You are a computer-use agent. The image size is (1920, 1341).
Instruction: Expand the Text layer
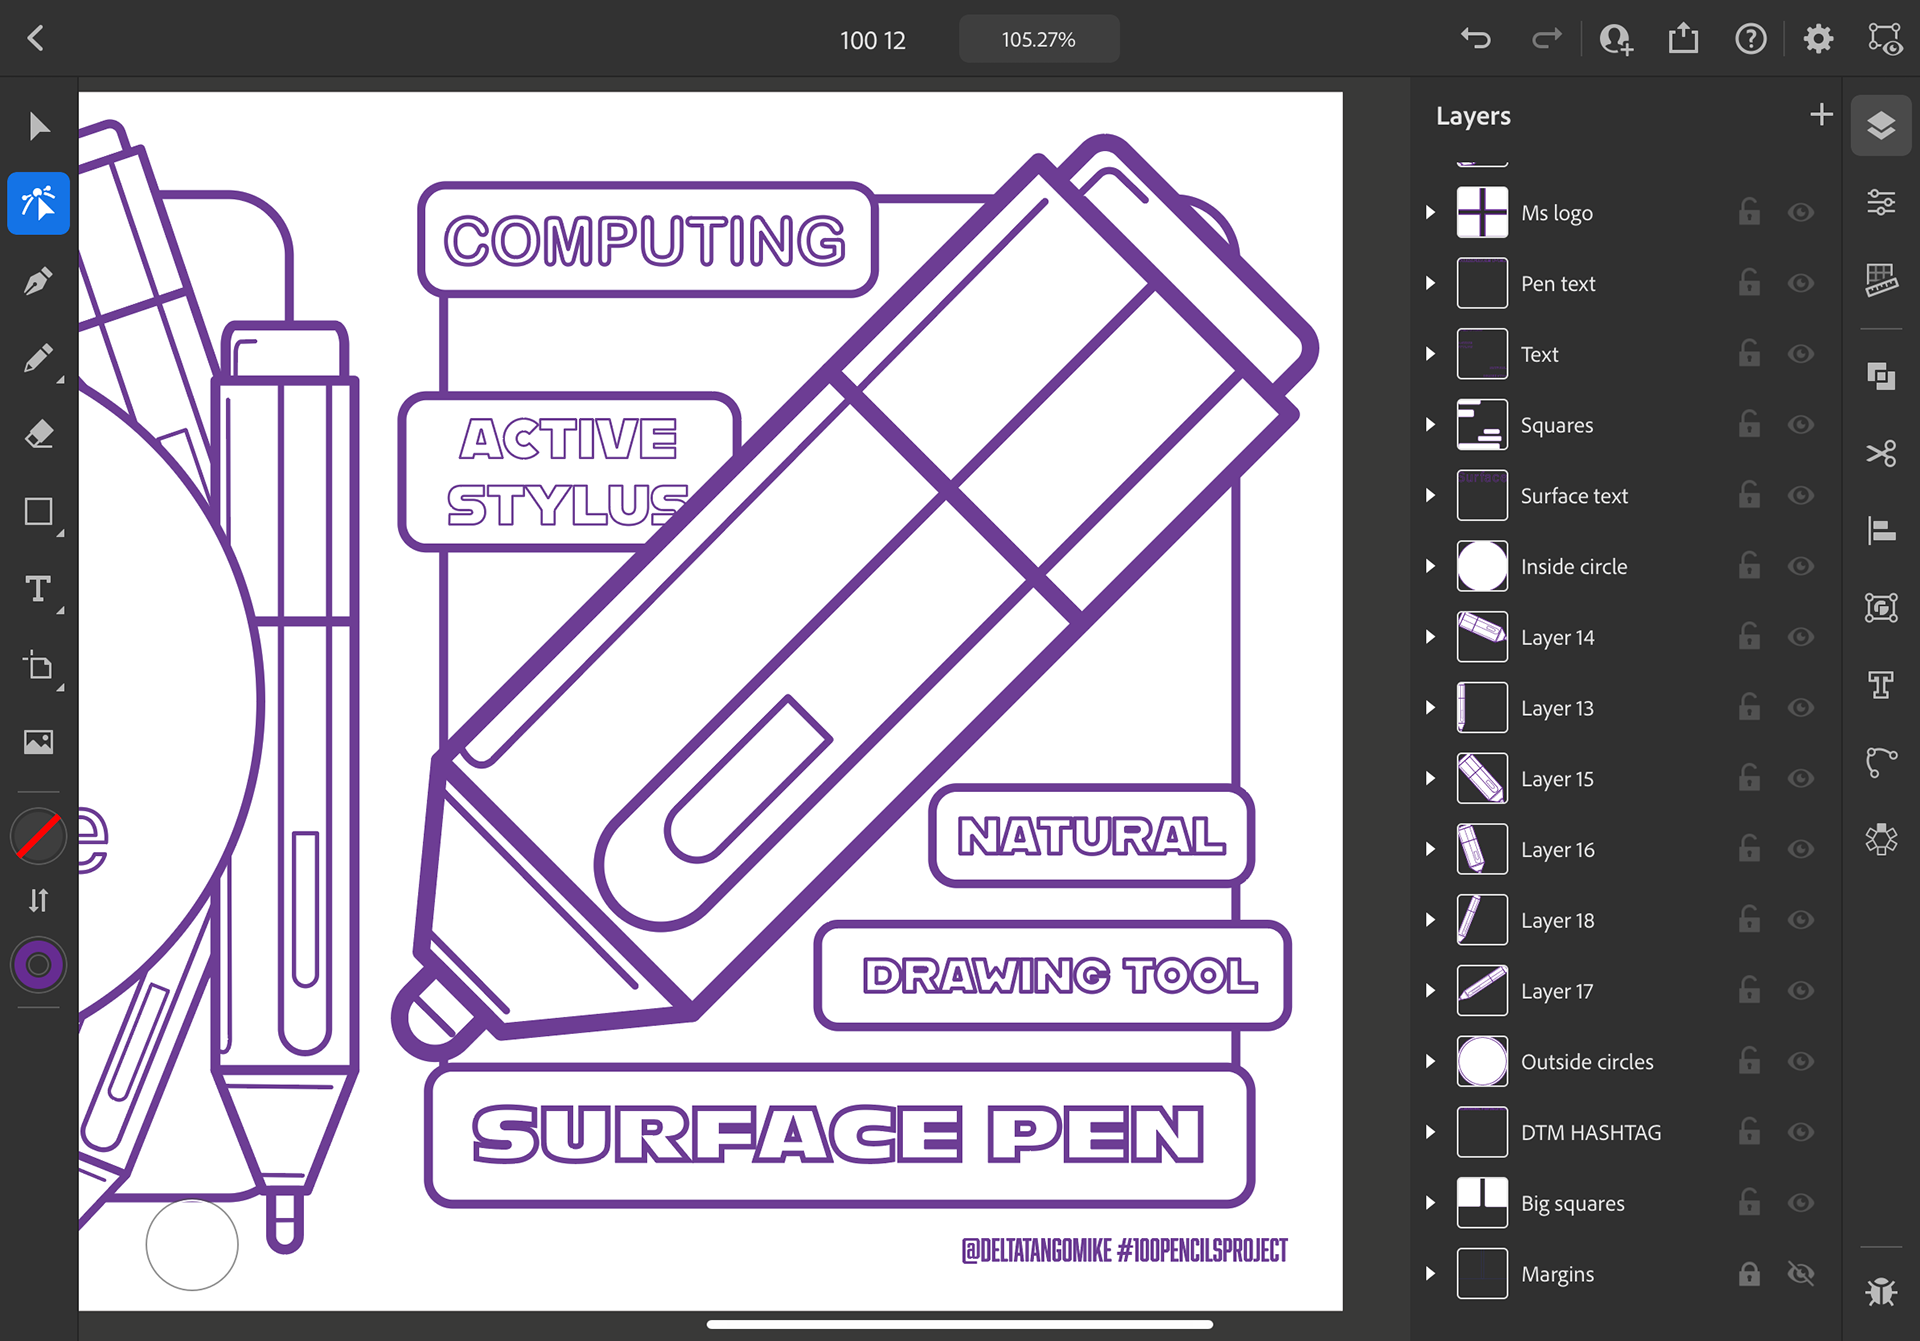click(x=1430, y=354)
